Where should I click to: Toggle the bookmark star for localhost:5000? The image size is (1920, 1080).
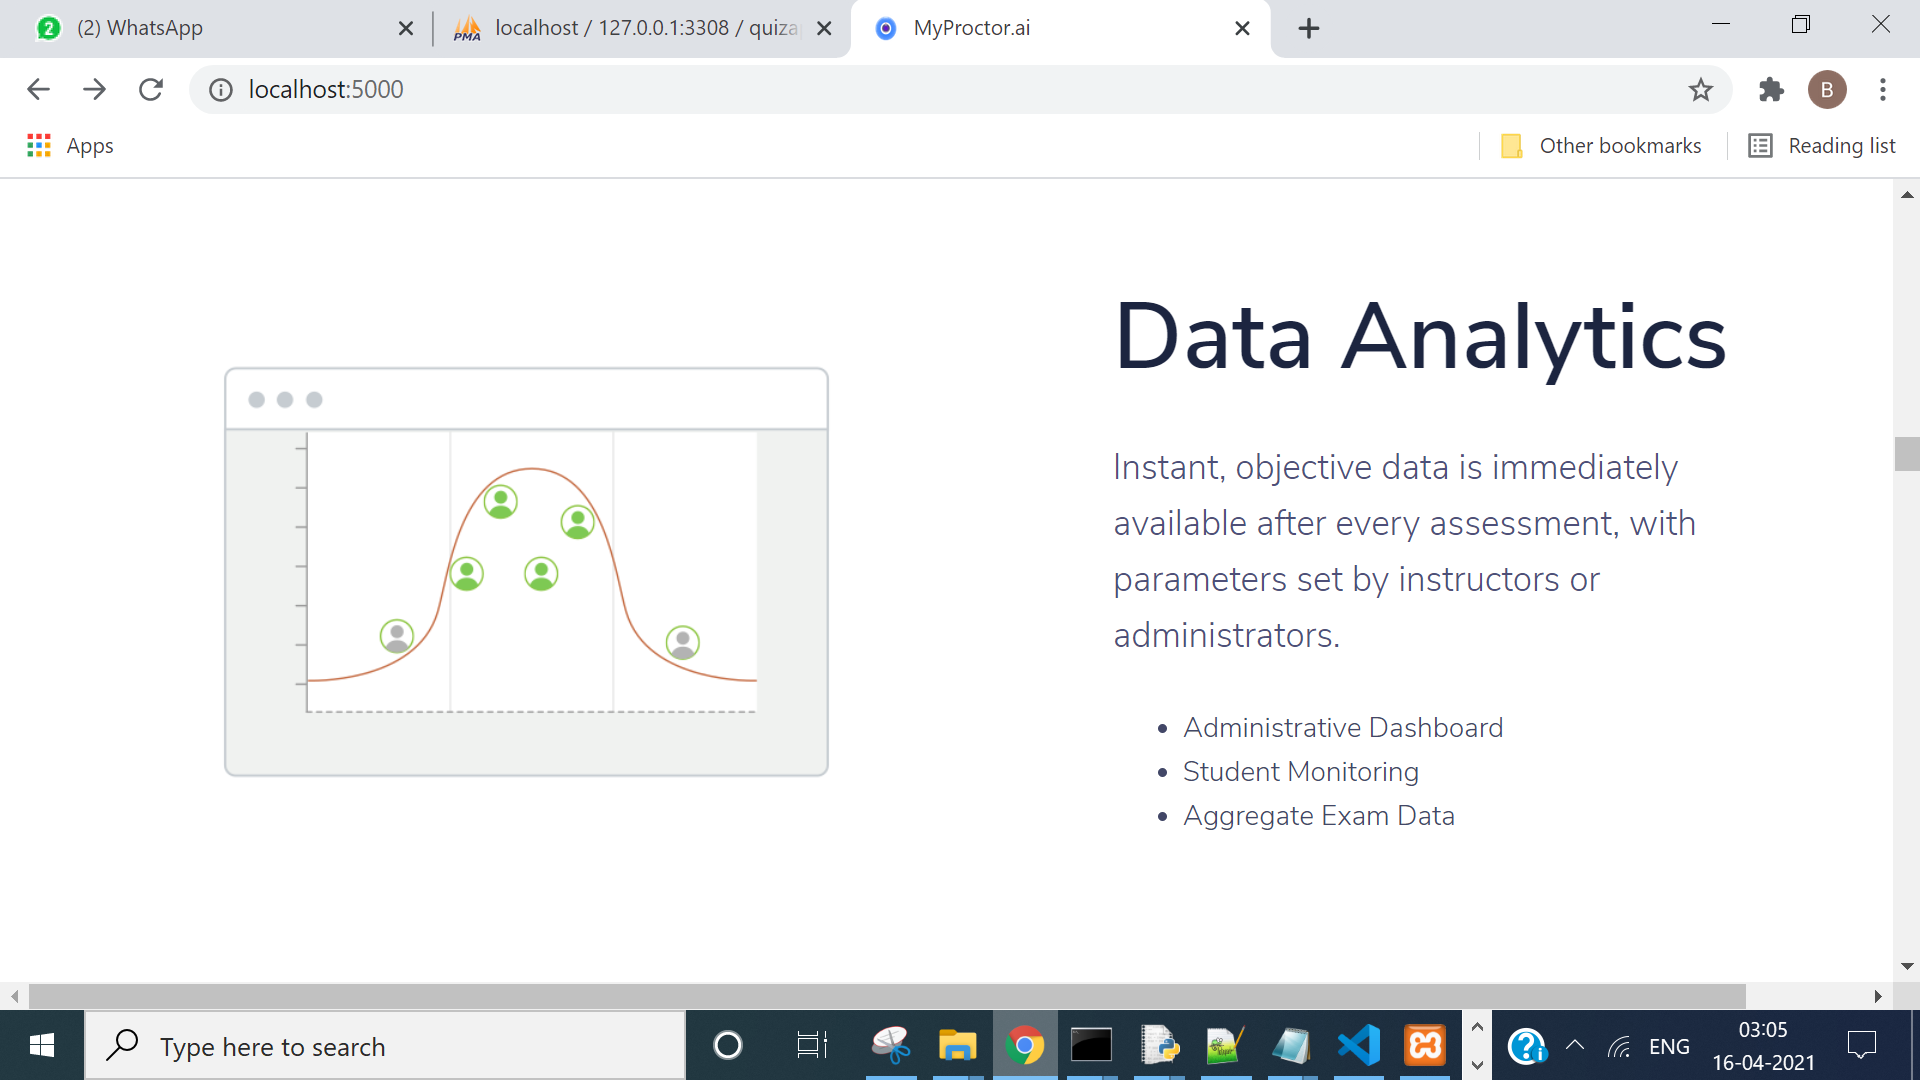(x=1700, y=89)
